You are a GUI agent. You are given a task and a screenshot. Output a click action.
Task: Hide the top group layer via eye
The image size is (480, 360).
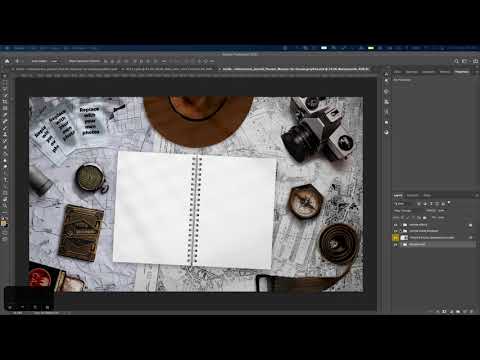[x=396, y=225]
